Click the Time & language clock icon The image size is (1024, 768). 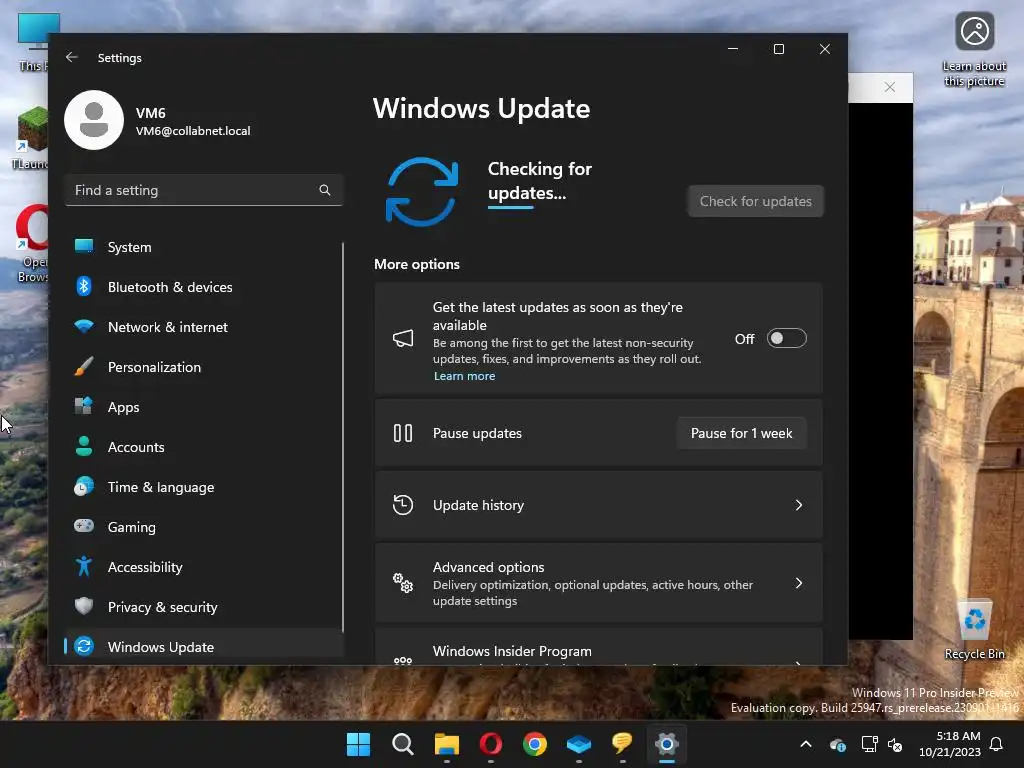(x=84, y=487)
